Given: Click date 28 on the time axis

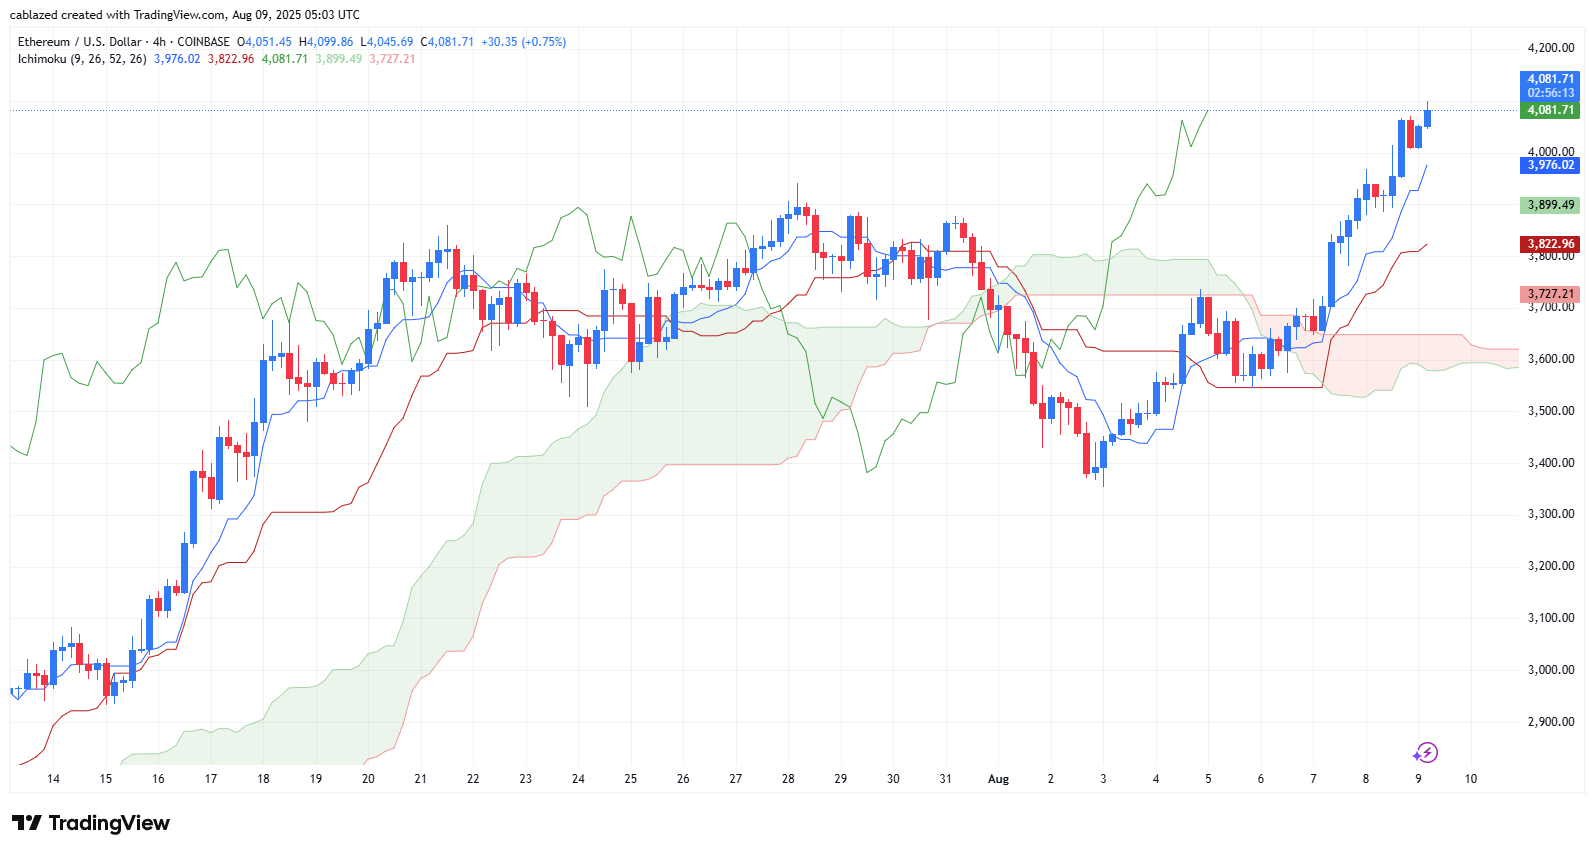Looking at the screenshot, I should (788, 779).
